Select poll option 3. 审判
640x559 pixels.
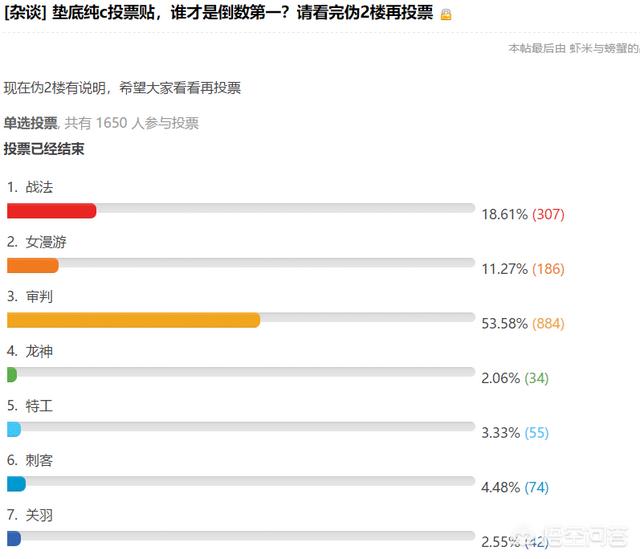pos(30,296)
